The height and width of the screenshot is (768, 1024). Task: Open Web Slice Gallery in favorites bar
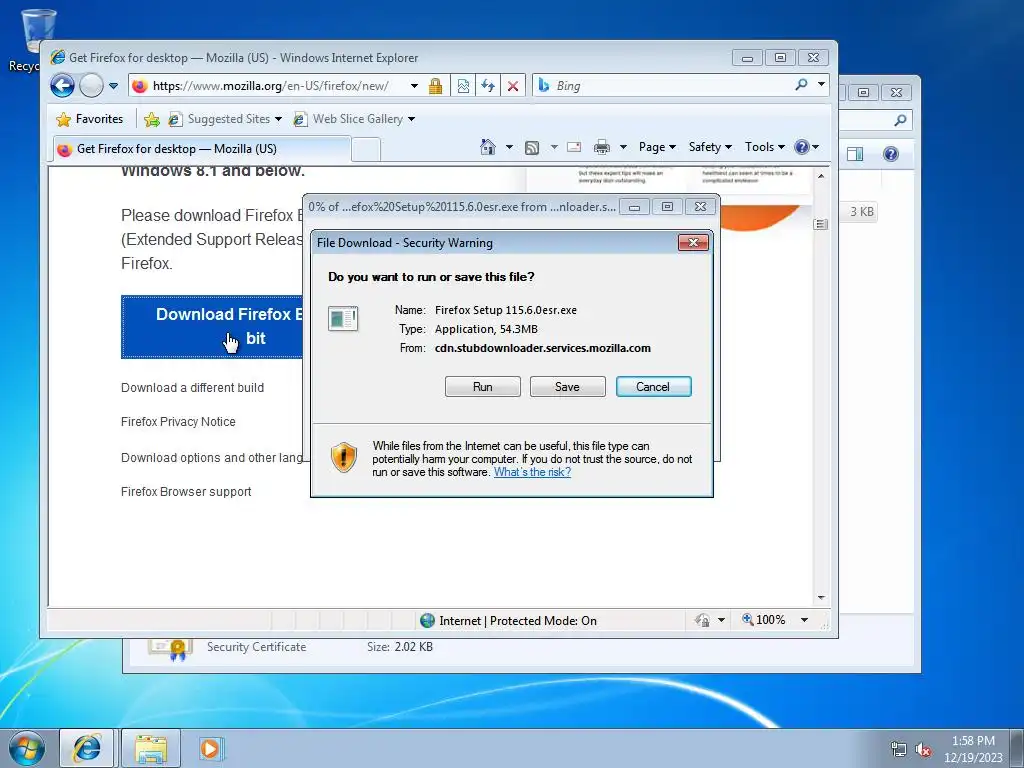(355, 119)
